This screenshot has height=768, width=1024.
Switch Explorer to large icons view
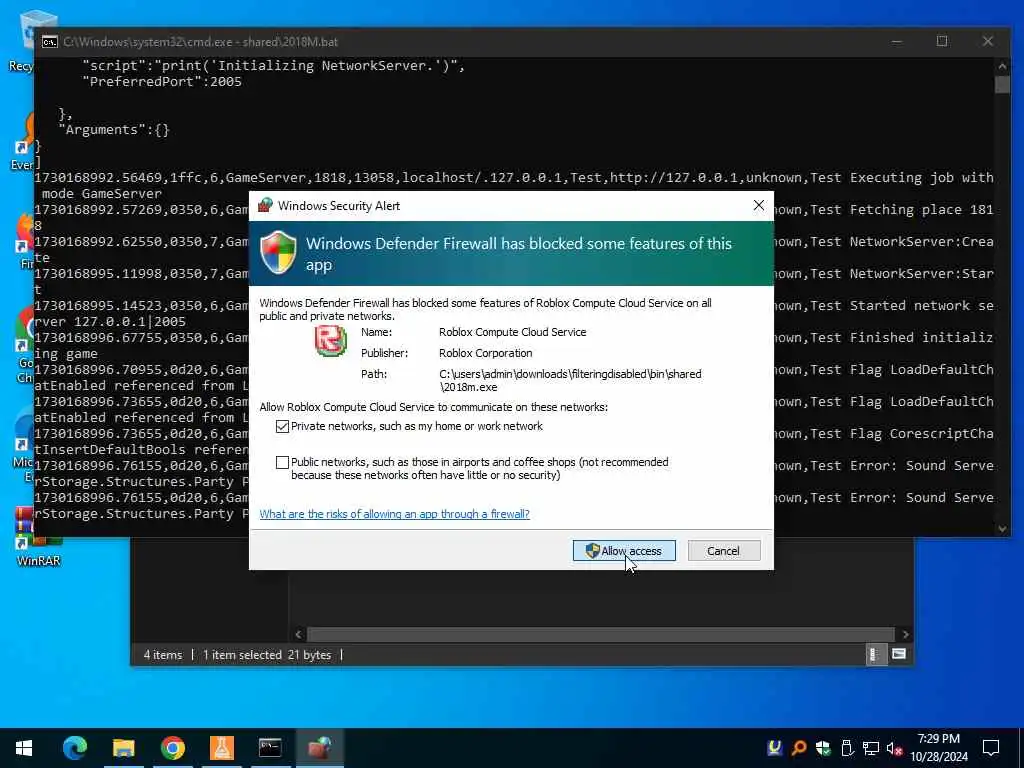(899, 654)
